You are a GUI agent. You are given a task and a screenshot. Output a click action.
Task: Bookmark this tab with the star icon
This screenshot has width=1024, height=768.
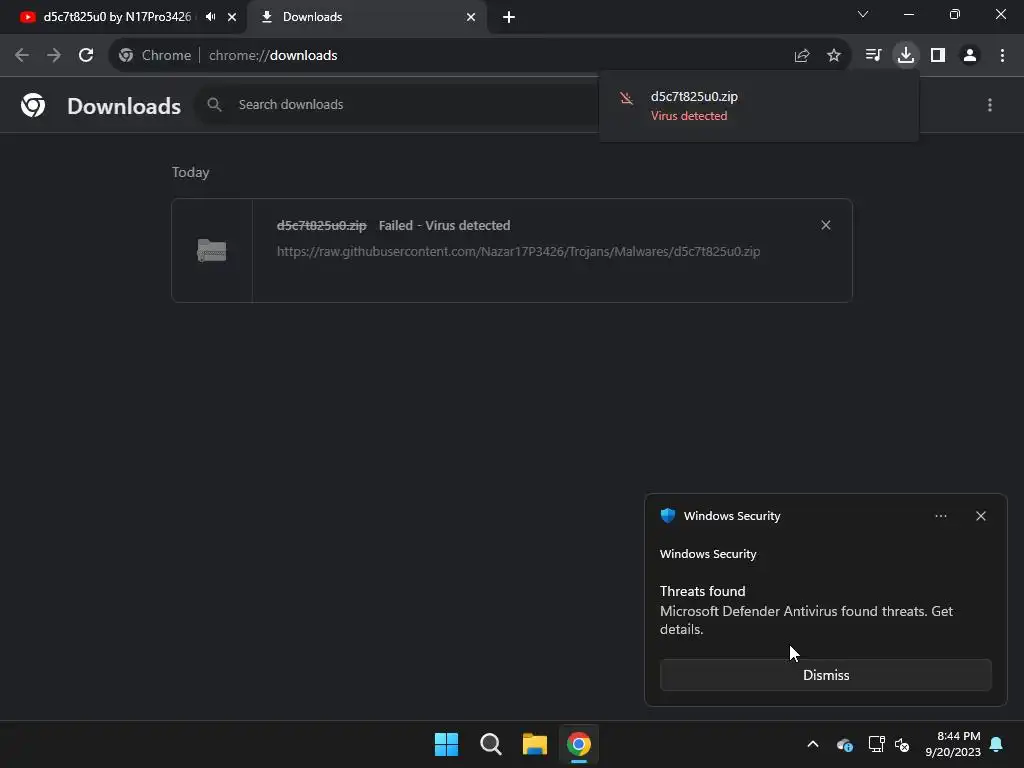[x=834, y=56]
